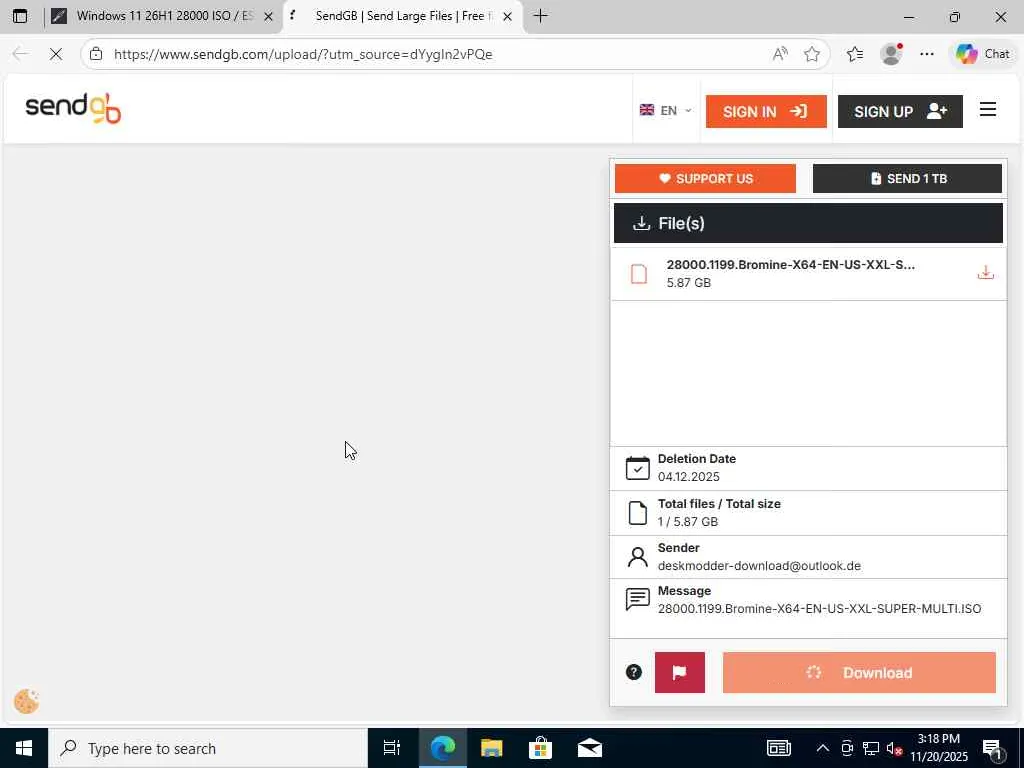1024x768 pixels.
Task: Open File Explorer from the taskbar
Action: (x=491, y=748)
